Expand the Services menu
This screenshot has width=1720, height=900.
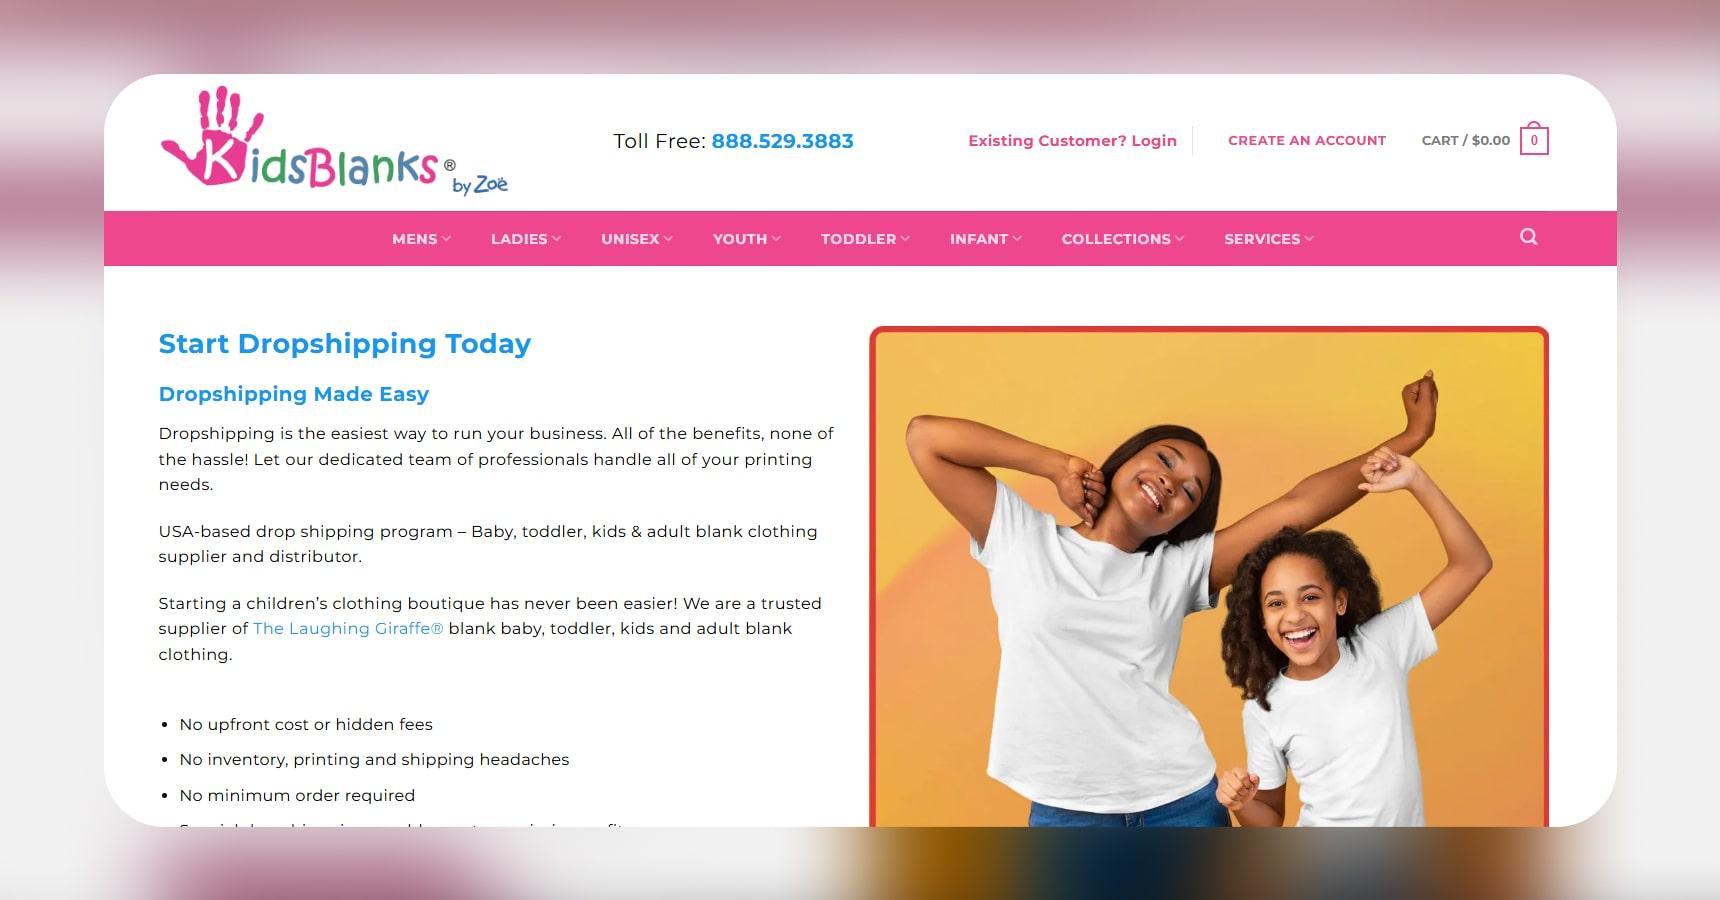tap(1268, 239)
